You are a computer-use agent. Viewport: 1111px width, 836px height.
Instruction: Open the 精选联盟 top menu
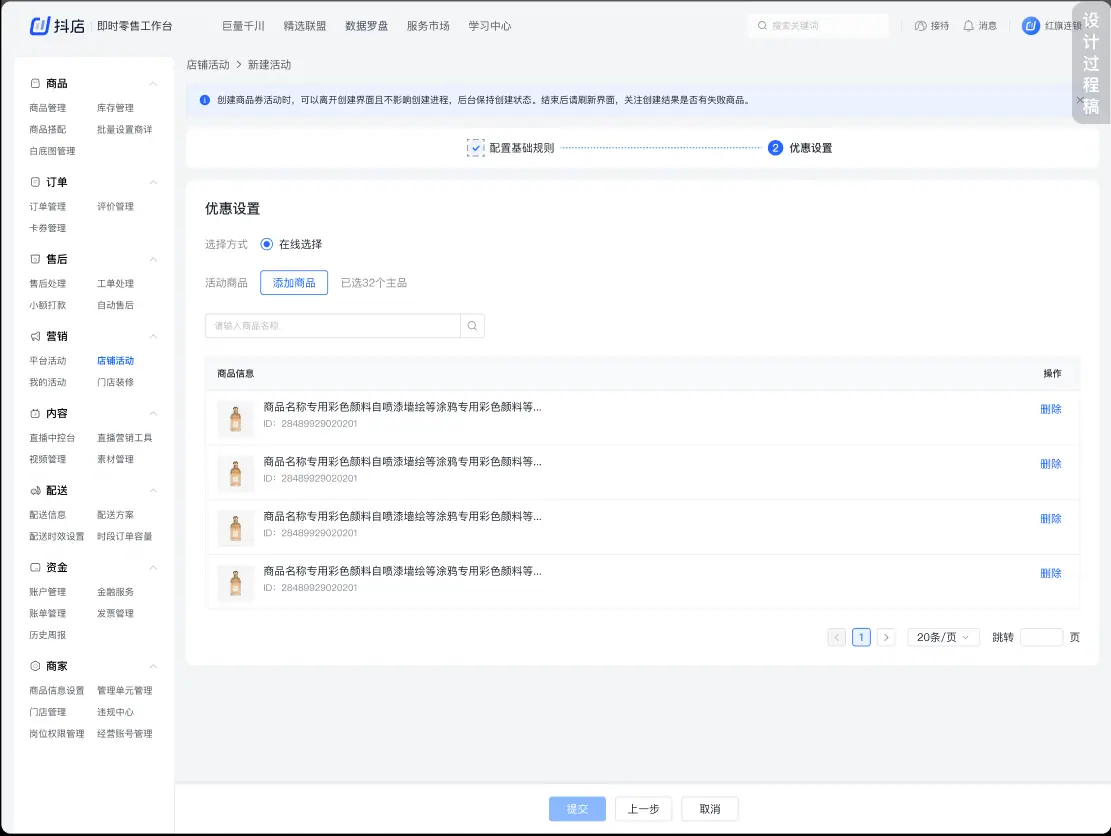pyautogui.click(x=305, y=26)
